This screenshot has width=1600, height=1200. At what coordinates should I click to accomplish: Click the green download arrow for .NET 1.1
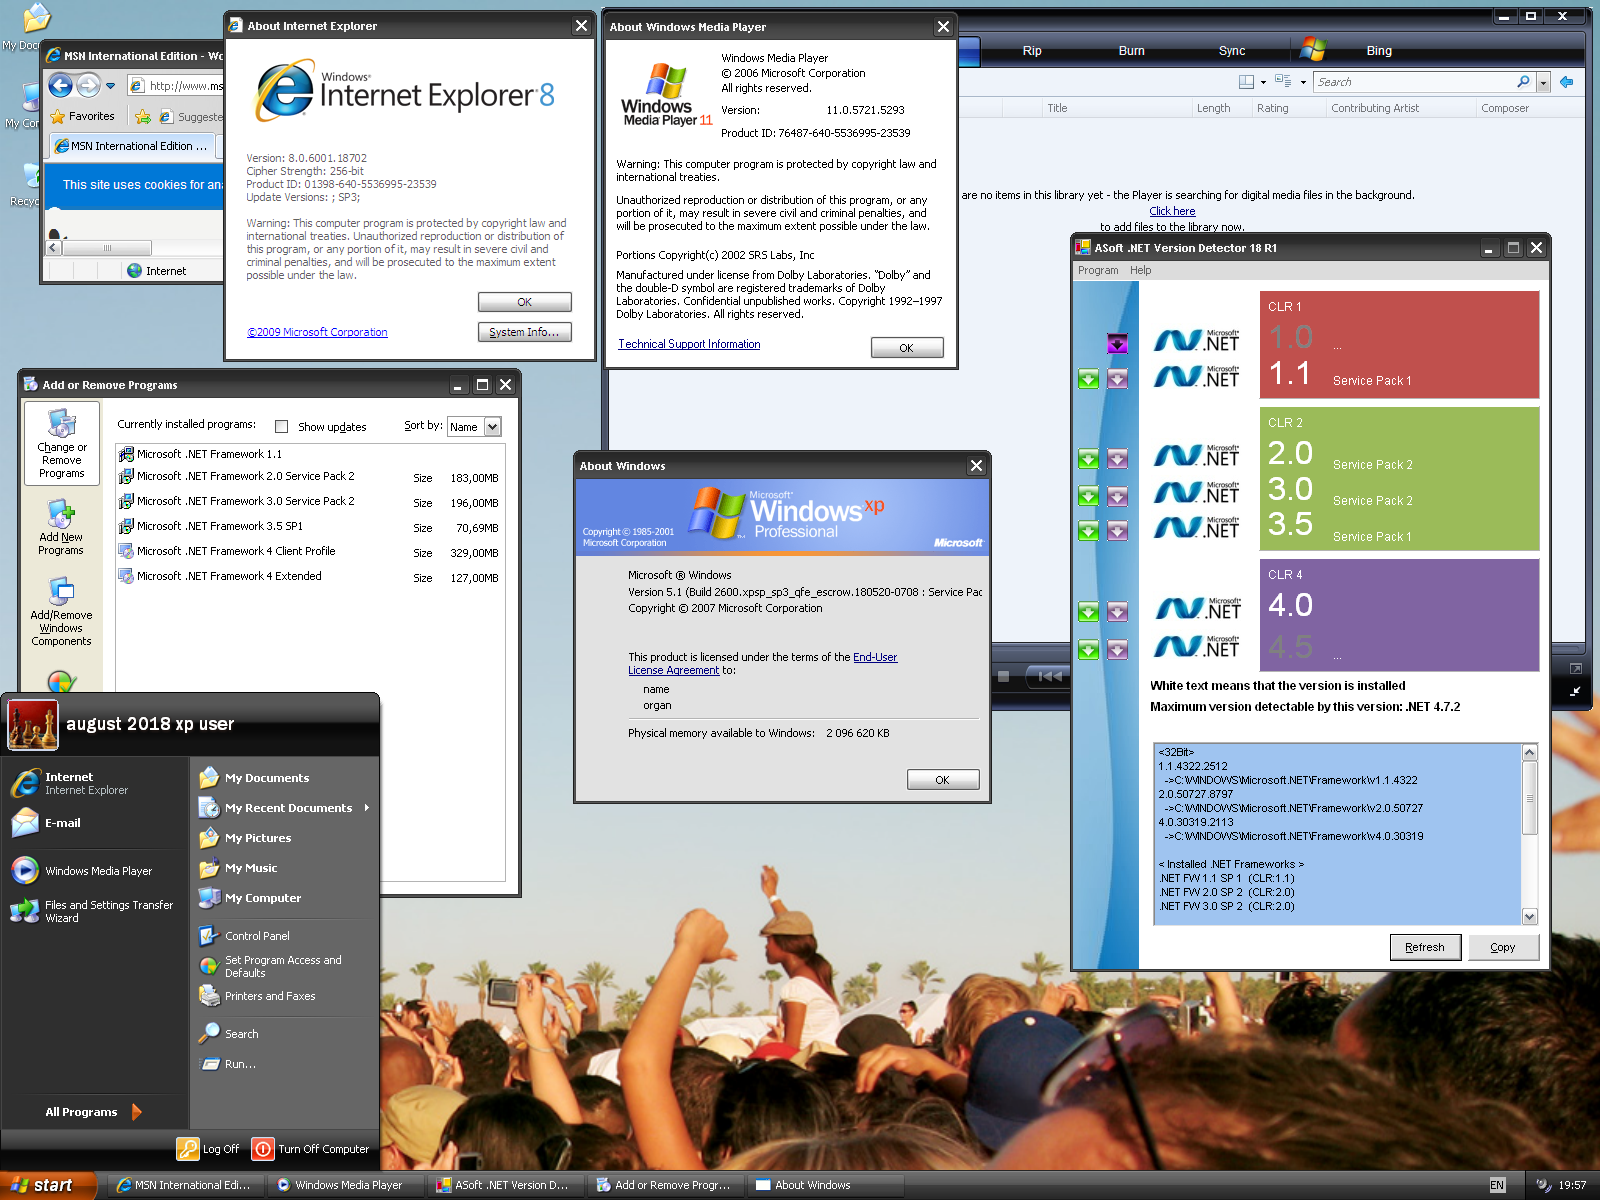tap(1089, 379)
